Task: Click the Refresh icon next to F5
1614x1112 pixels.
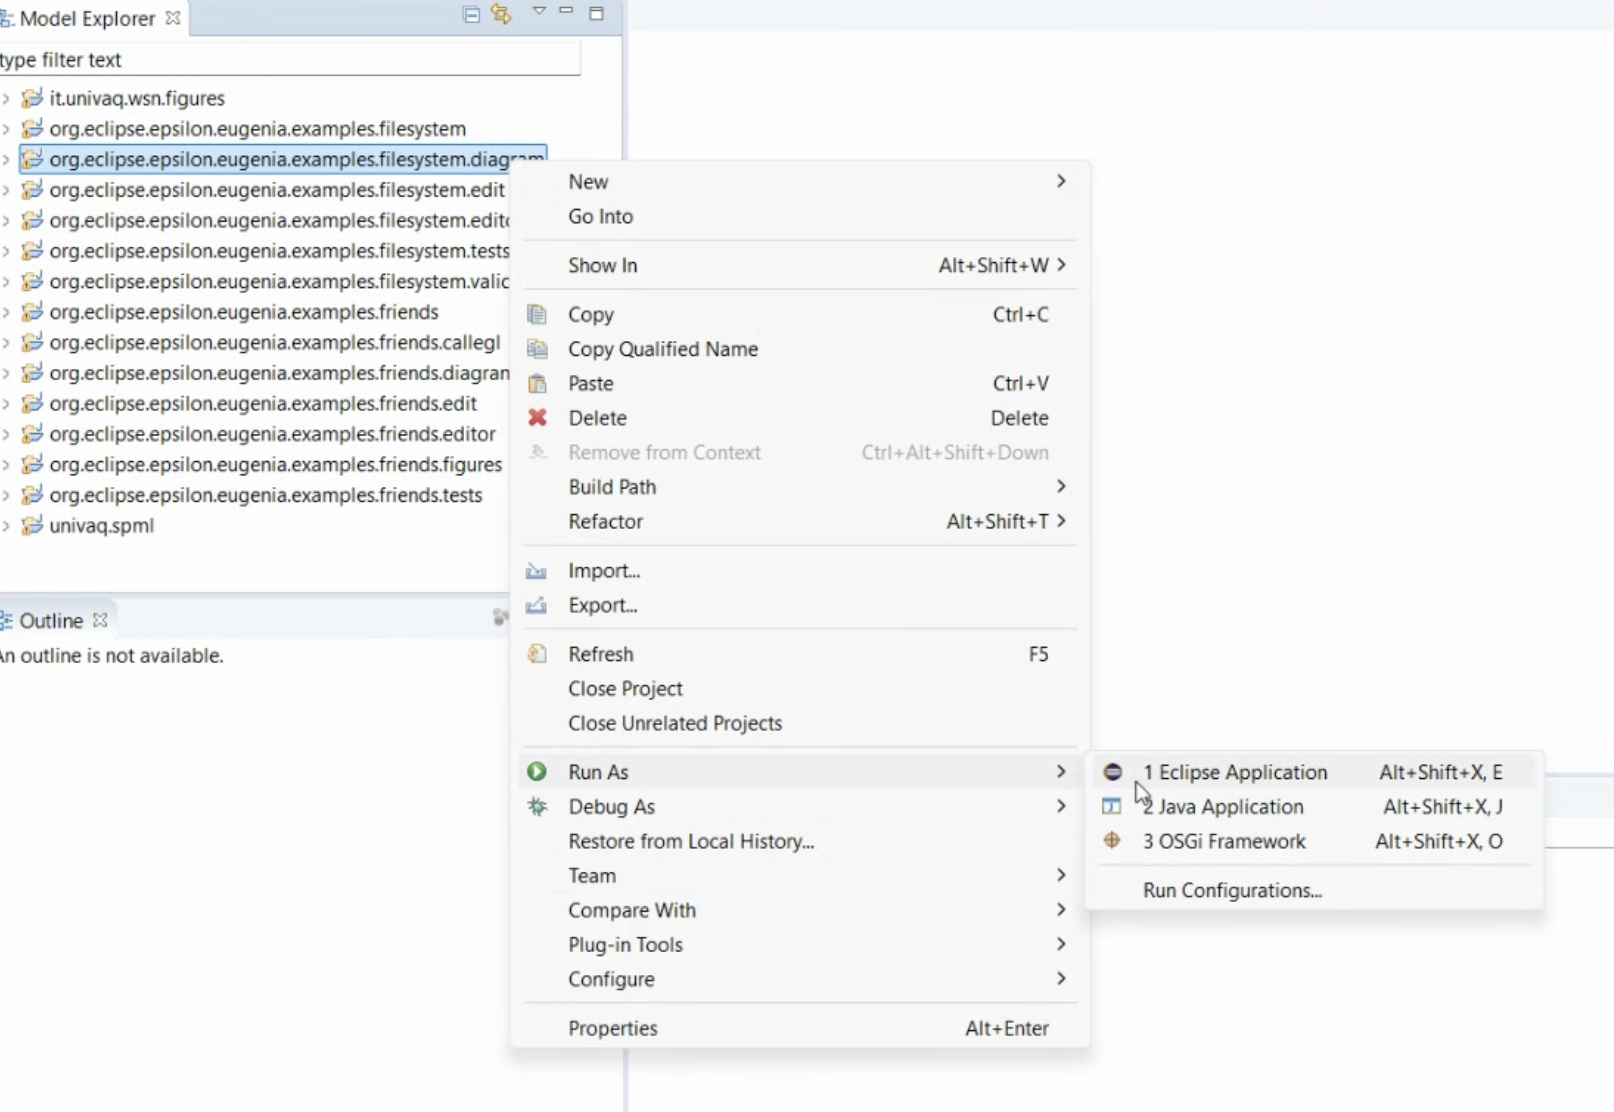Action: pyautogui.click(x=537, y=653)
